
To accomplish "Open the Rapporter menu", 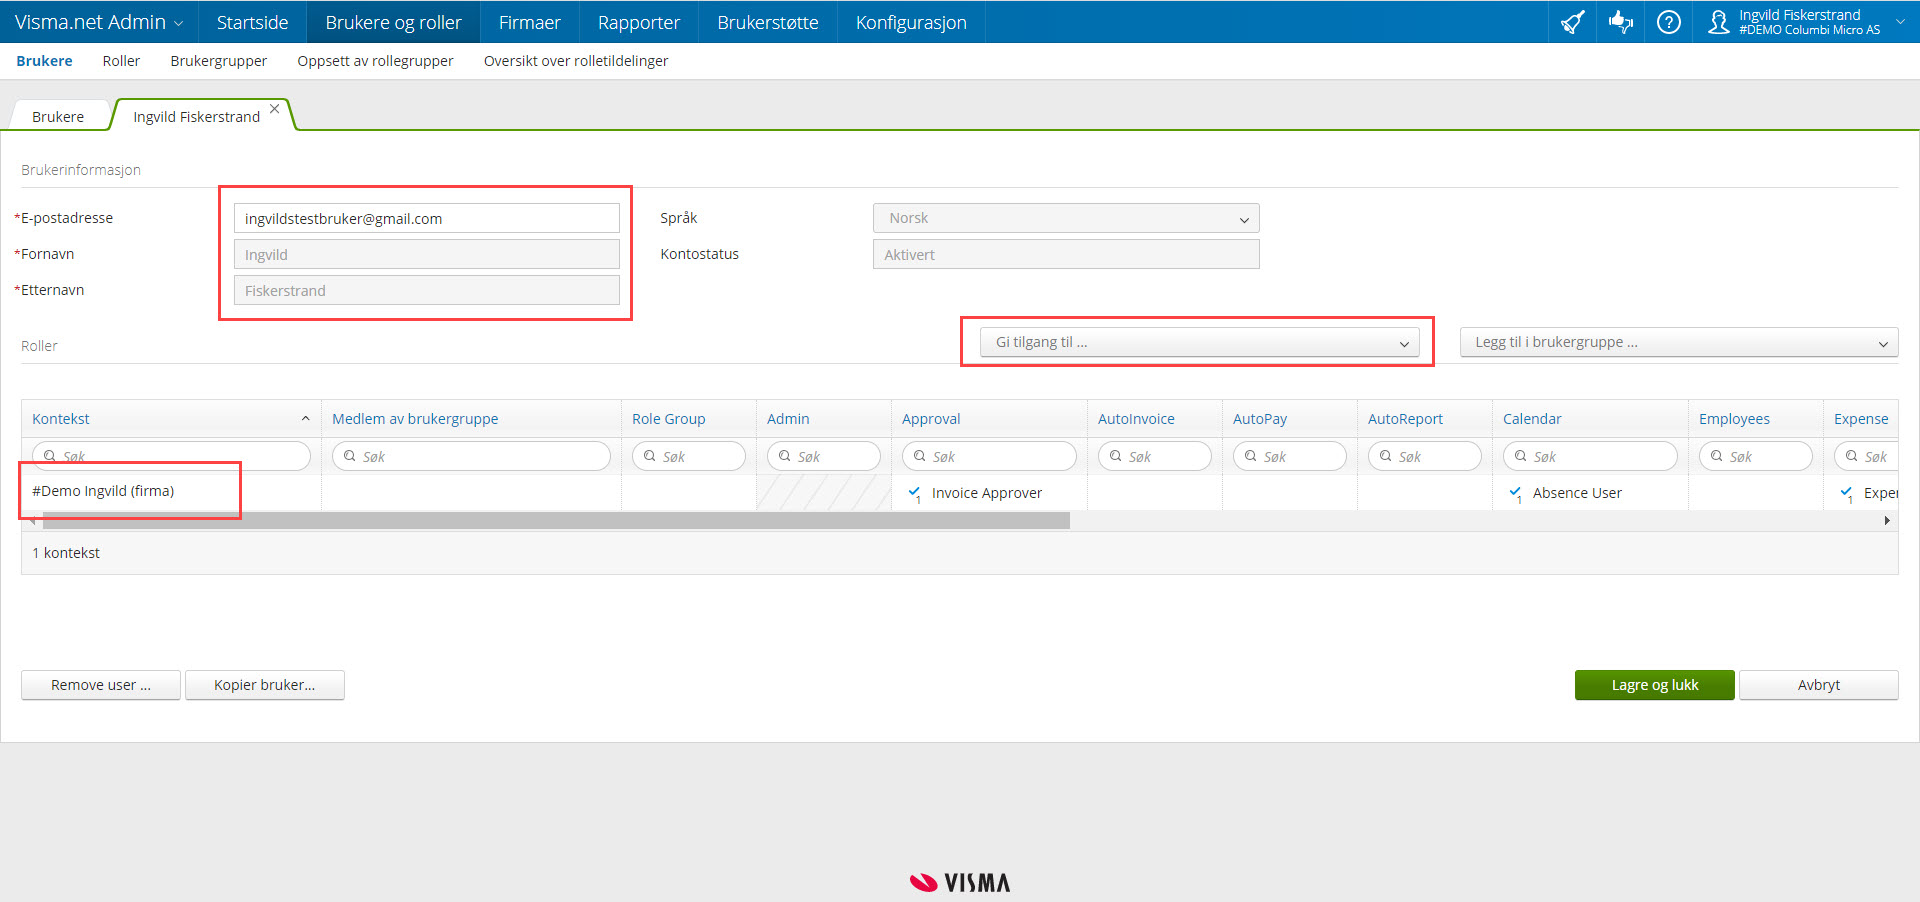I will tap(638, 22).
